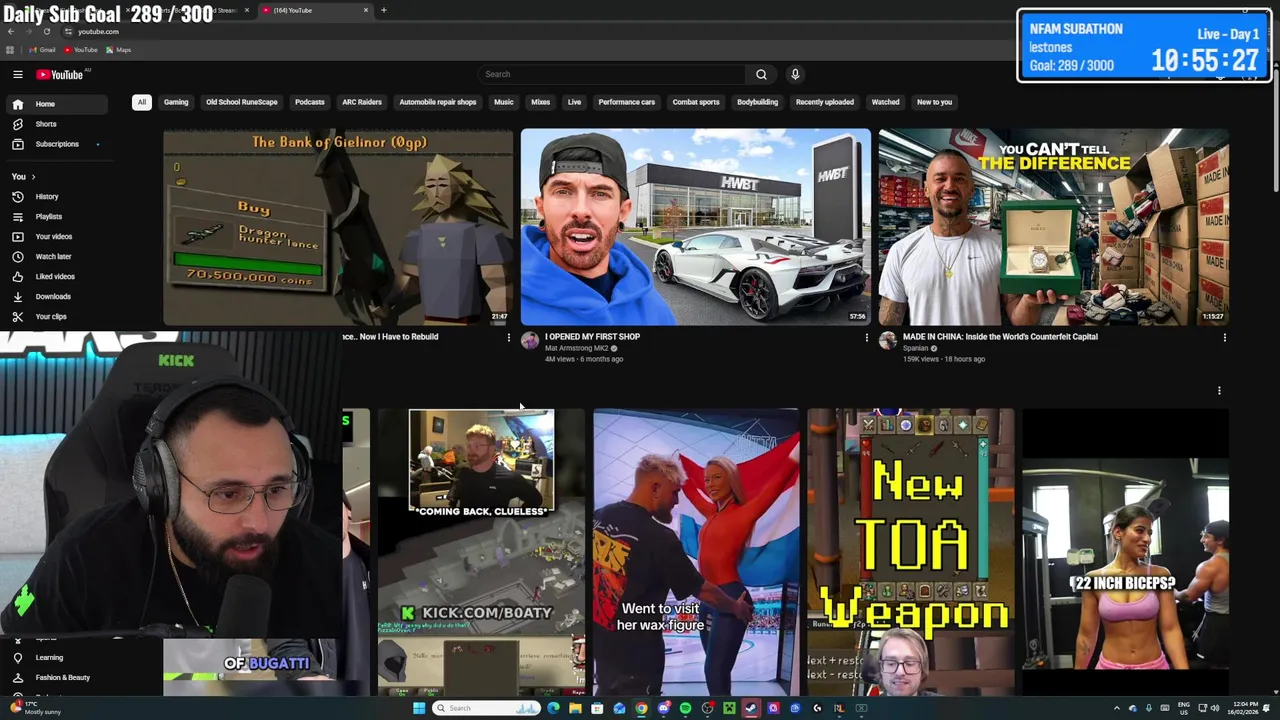This screenshot has width=1280, height=720.
Task: Open Your videos in sidebar
Action: [x=55, y=237]
